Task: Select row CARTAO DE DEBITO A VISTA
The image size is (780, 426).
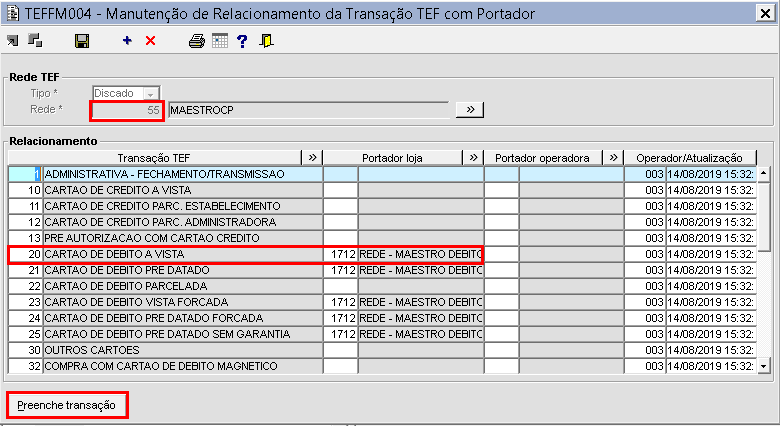Action: coord(382,254)
